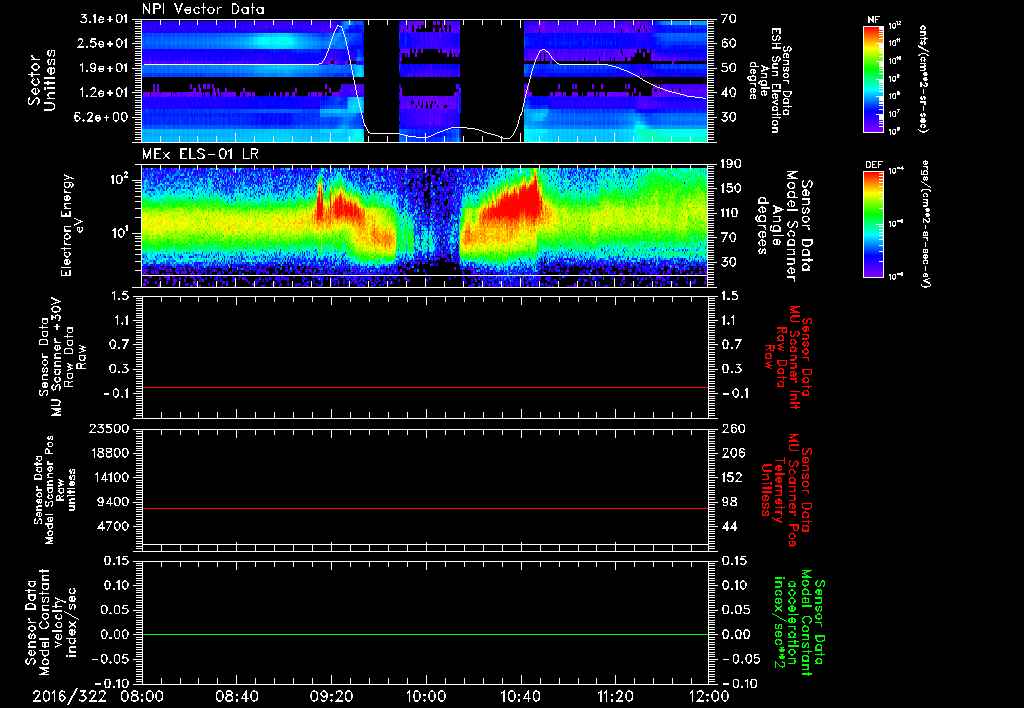Click the "10:00" time tick label
This screenshot has width=1024, height=708.
(x=426, y=696)
